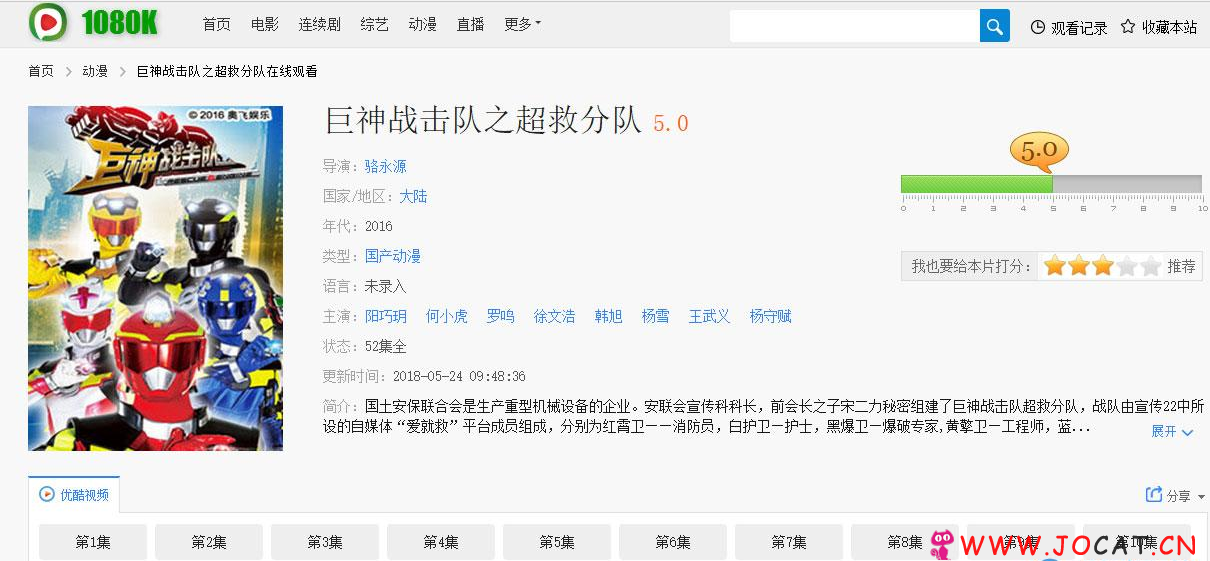Image resolution: width=1210 pixels, height=561 pixels.
Task: Click region link 大陆
Action: (413, 196)
